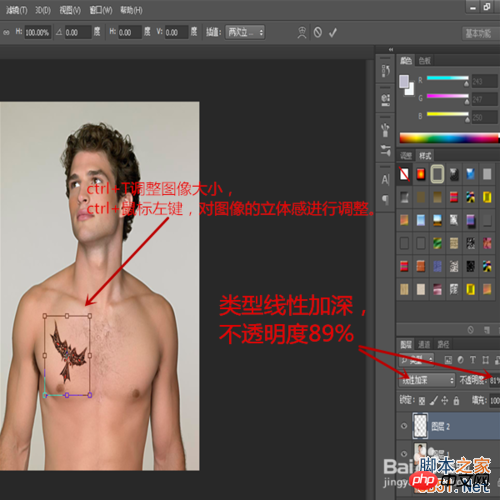Open the layer filter kind dropdown 类型
This screenshot has height=500, width=500.
[417, 360]
